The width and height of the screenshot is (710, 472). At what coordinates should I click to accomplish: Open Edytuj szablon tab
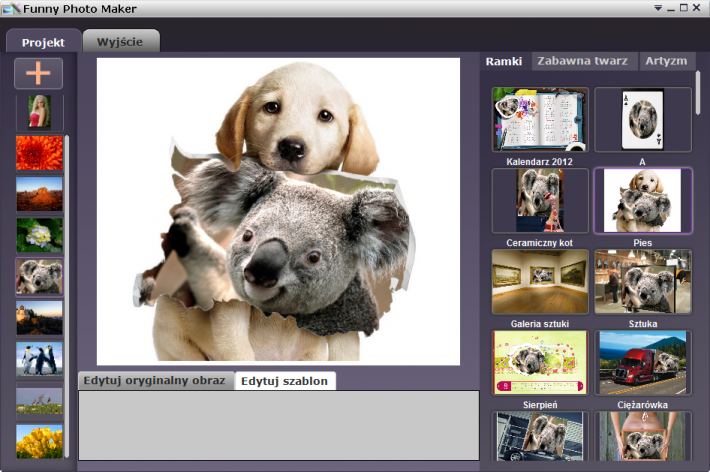(284, 381)
